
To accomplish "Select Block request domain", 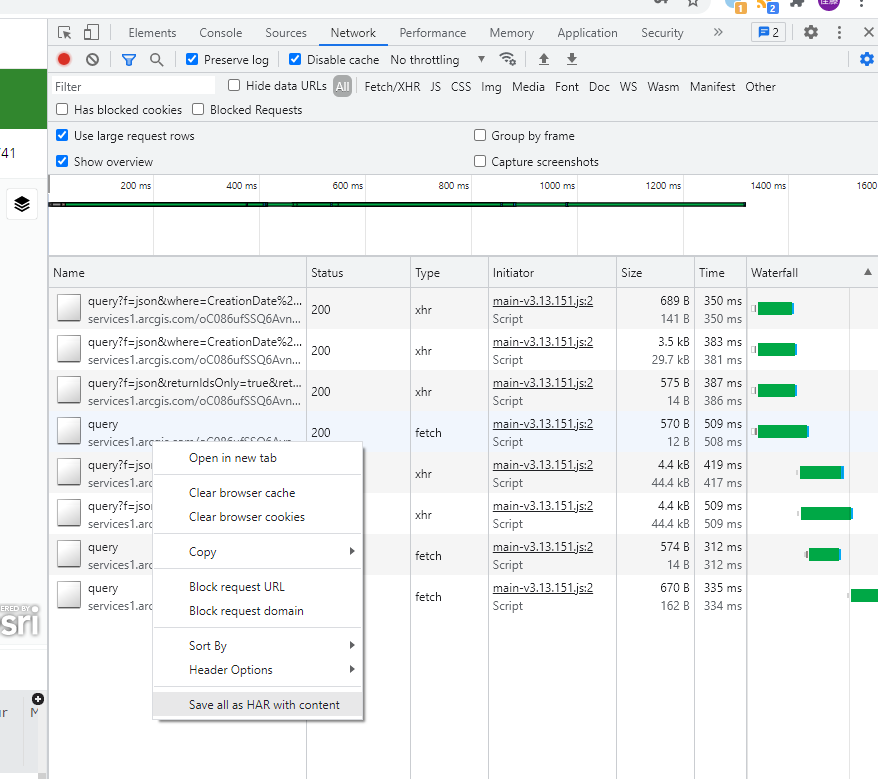I will pos(258,611).
